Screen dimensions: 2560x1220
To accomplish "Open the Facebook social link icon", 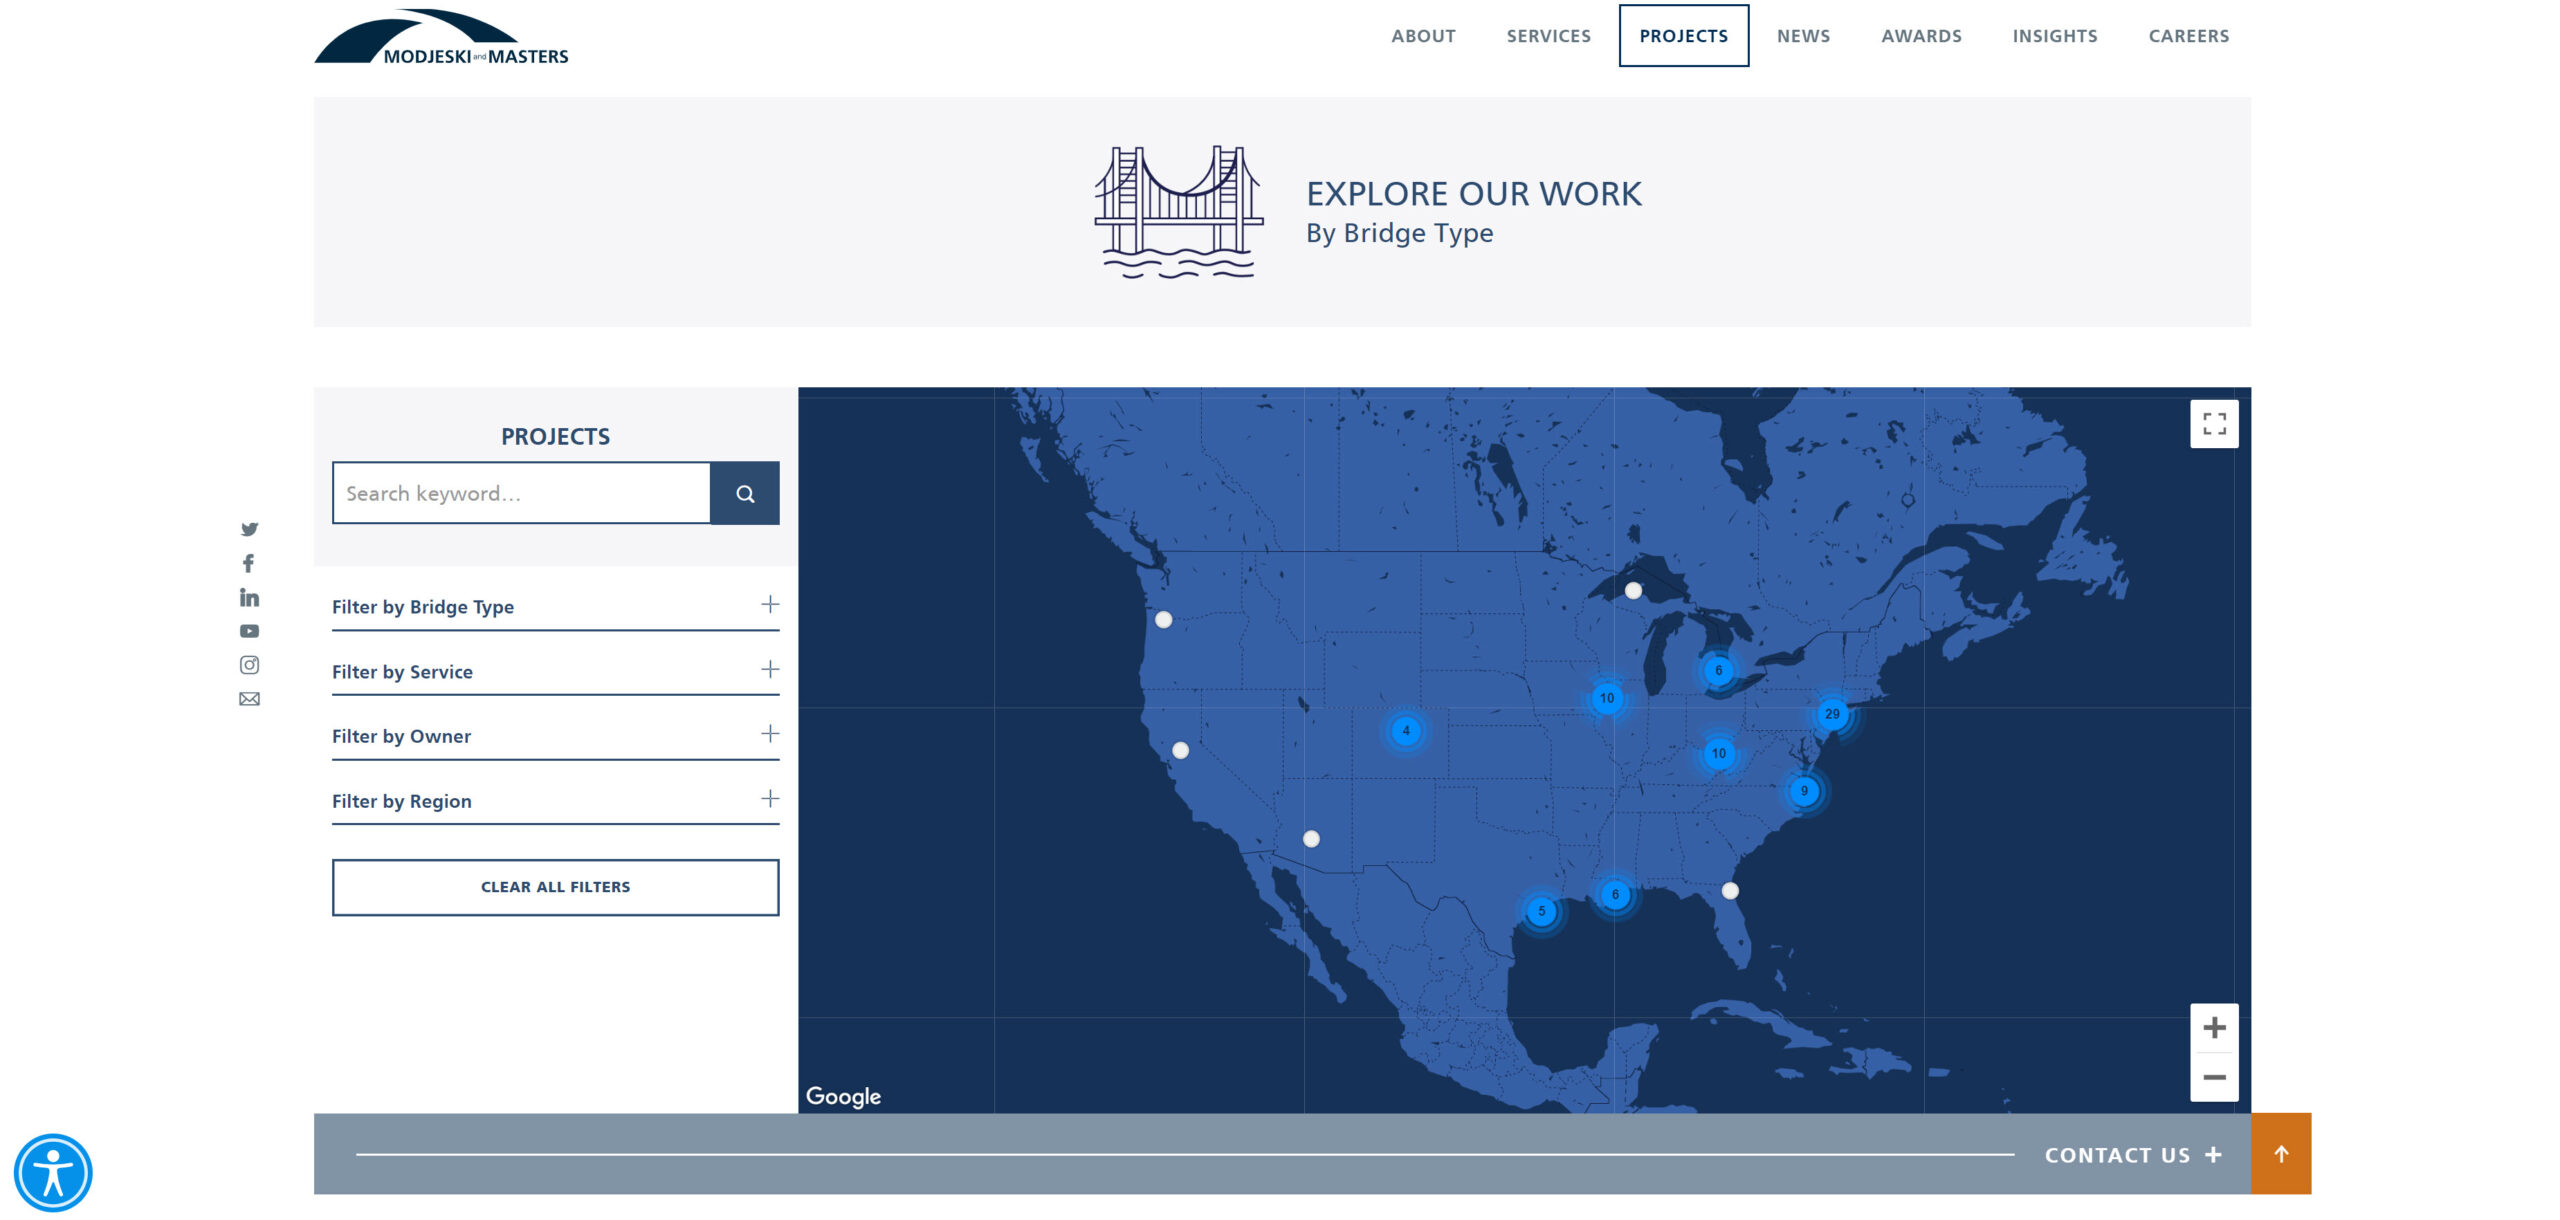I will pyautogui.click(x=248, y=563).
